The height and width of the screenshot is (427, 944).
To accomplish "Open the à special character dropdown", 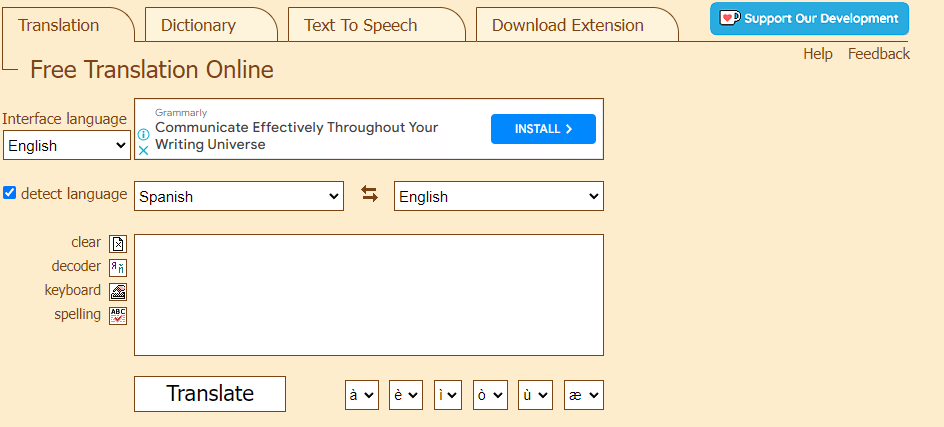I will [x=362, y=395].
